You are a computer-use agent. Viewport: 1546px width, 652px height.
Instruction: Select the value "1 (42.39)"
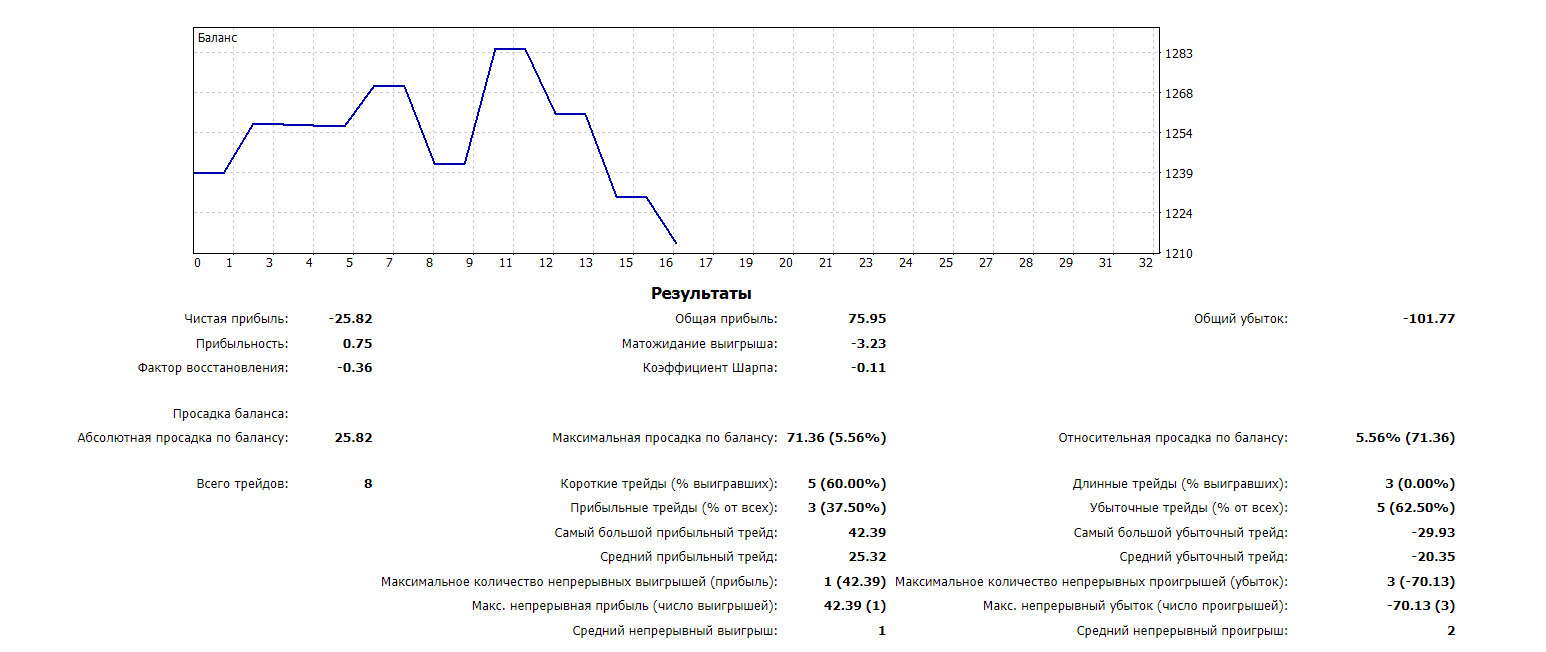855,581
